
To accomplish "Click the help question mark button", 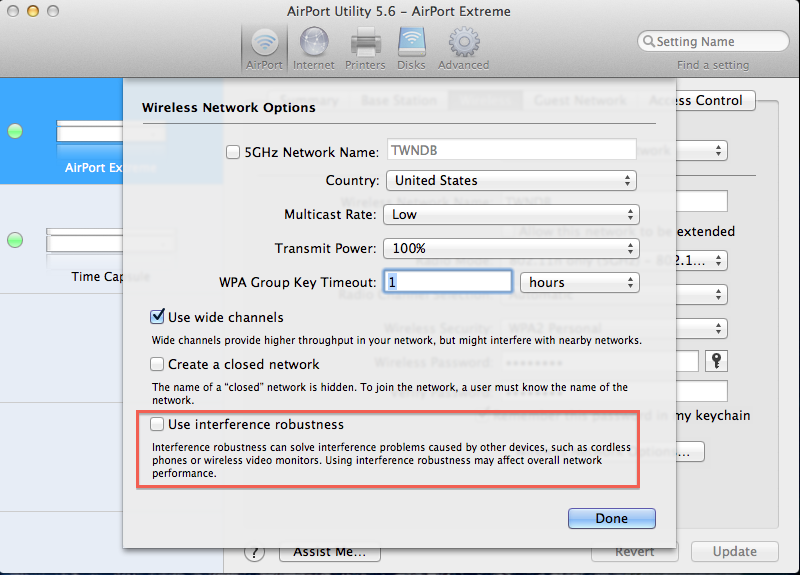I will 254,552.
